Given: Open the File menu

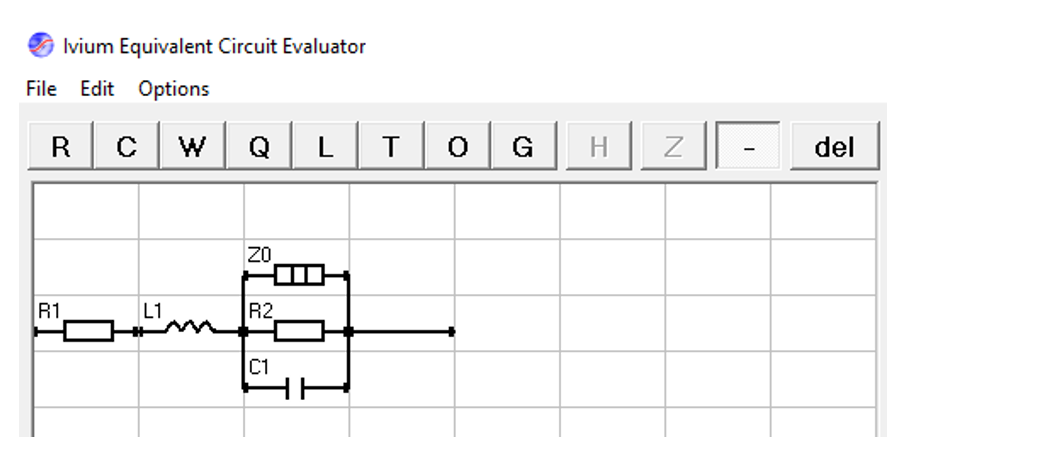Looking at the screenshot, I should 41,89.
